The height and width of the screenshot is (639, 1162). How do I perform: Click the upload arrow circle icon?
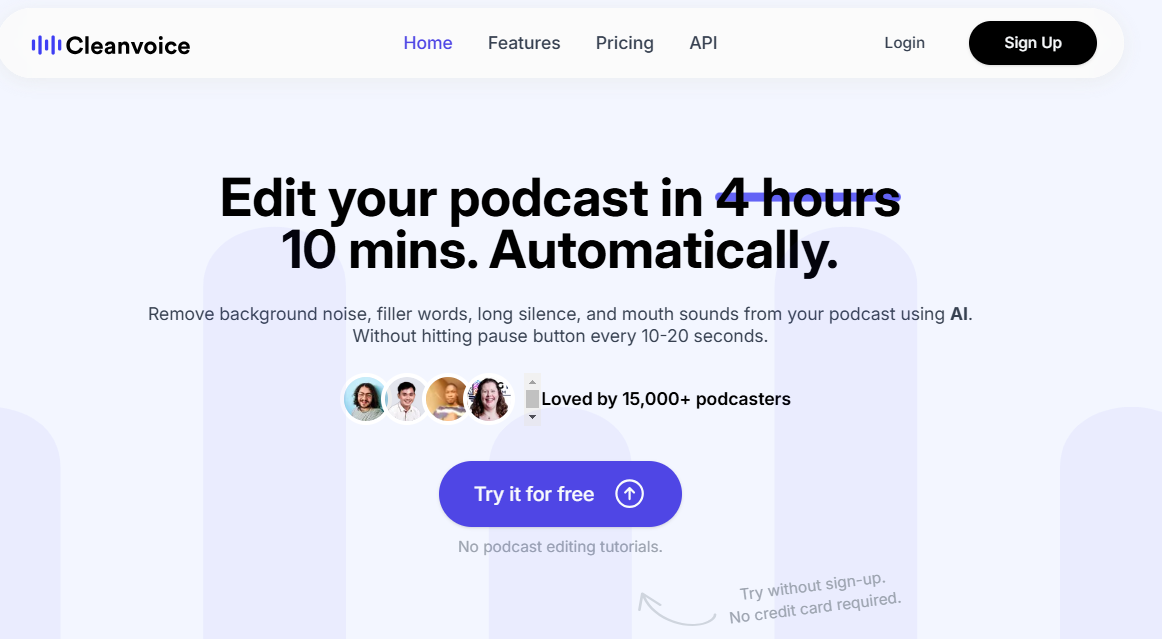point(629,494)
